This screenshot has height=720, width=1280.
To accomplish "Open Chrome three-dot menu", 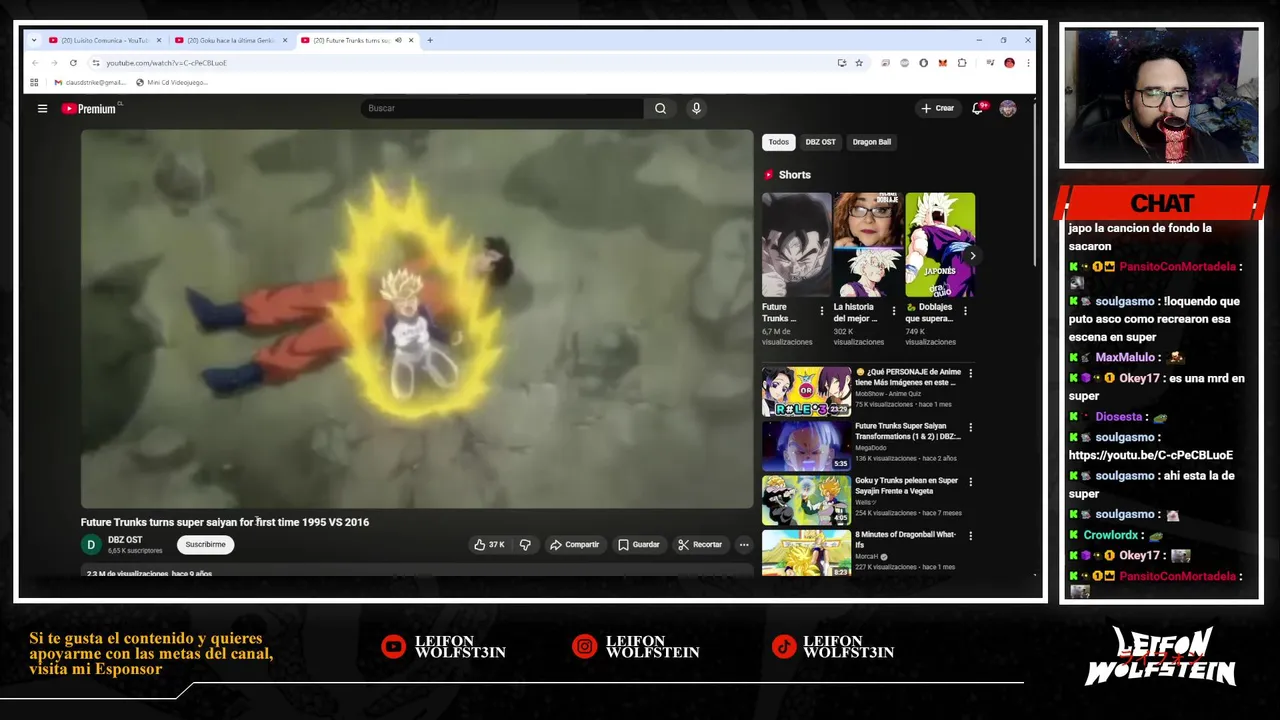I will click(1027, 63).
